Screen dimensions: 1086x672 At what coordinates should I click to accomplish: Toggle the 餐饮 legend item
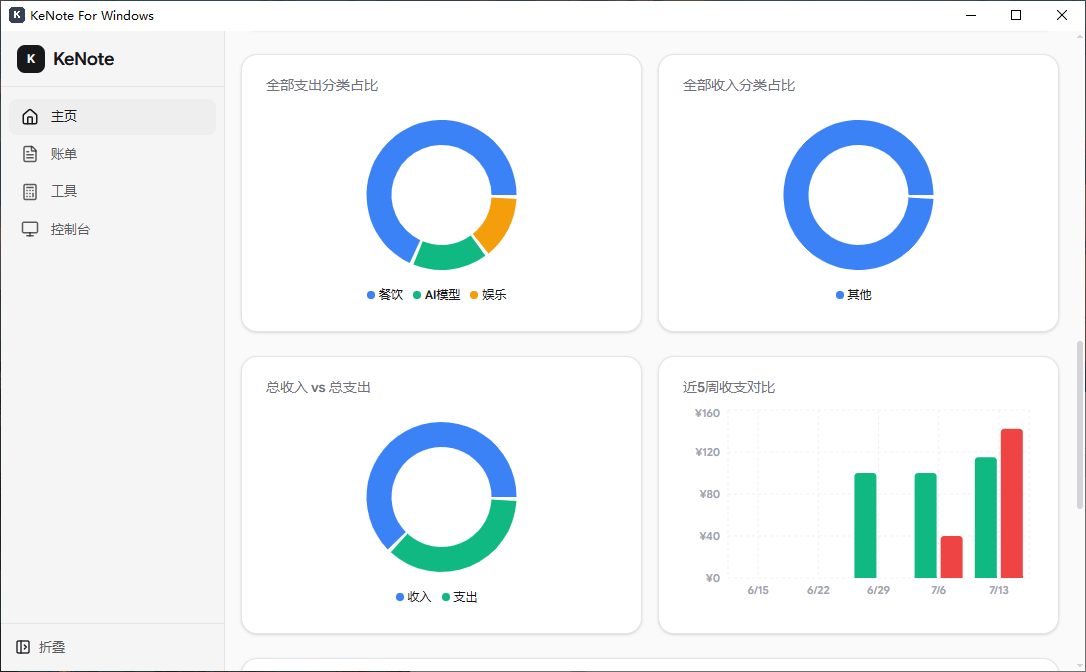pos(385,294)
